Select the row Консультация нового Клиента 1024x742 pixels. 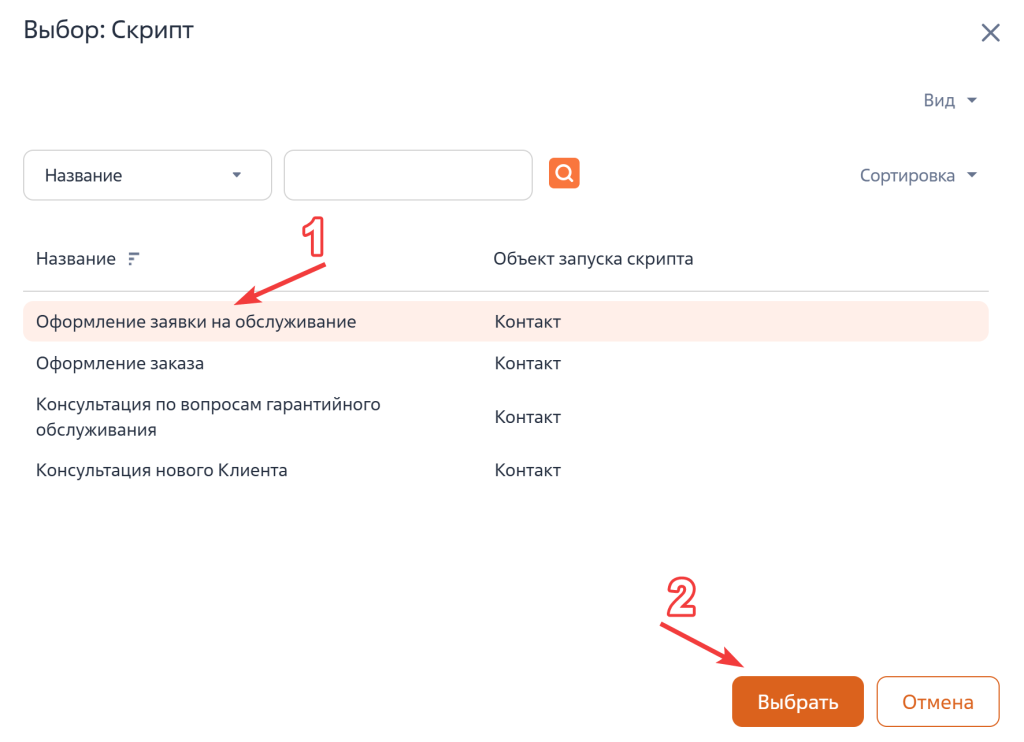(161, 469)
